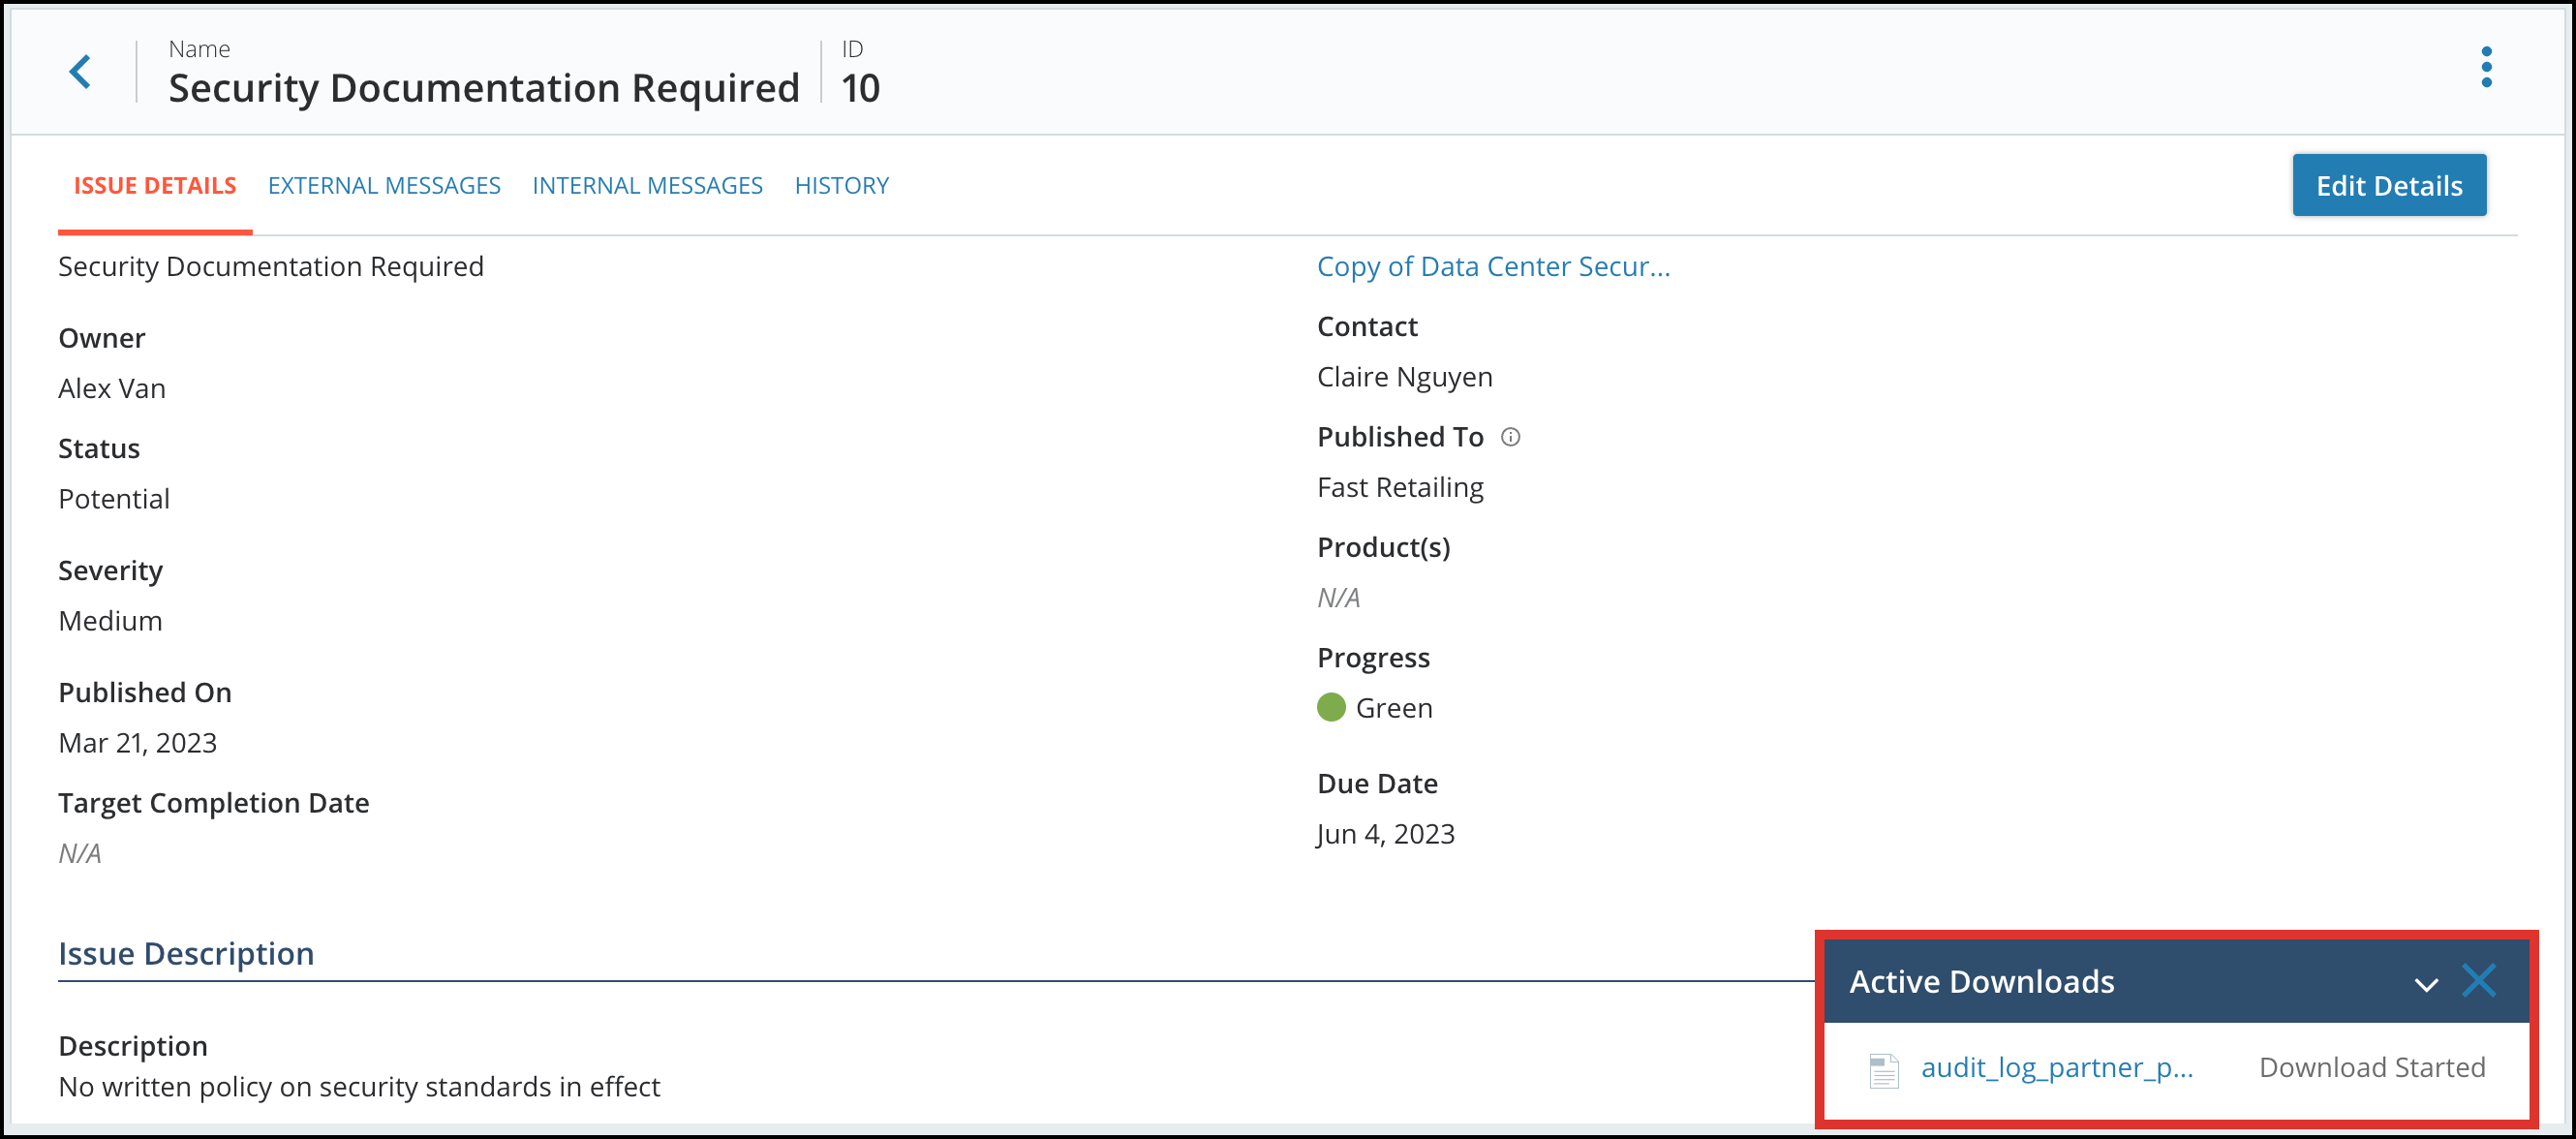
Task: View the History tab
Action: coord(842,186)
